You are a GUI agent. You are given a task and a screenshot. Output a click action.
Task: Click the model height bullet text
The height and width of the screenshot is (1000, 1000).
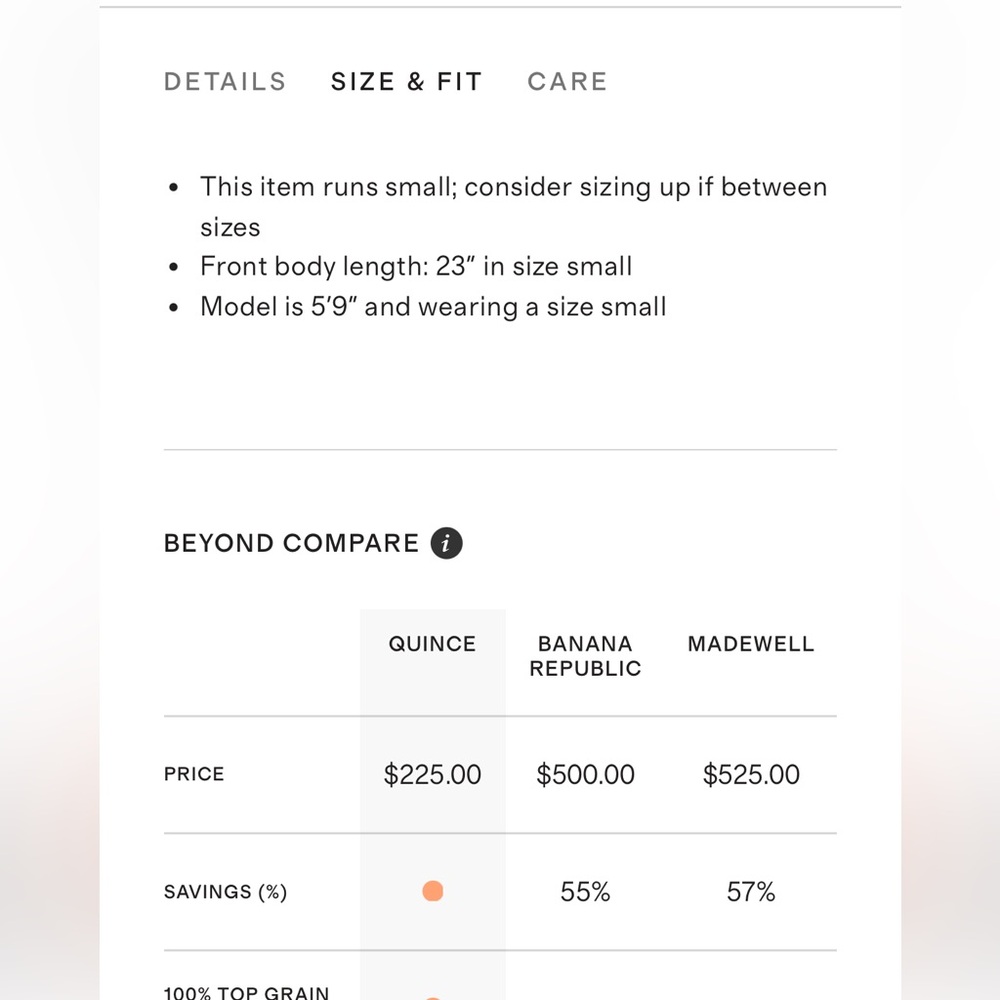[x=433, y=307]
